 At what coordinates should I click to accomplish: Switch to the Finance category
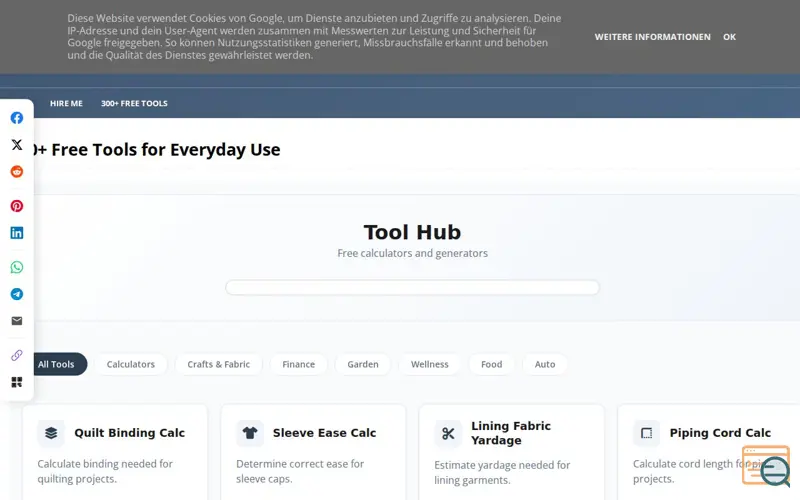[298, 364]
